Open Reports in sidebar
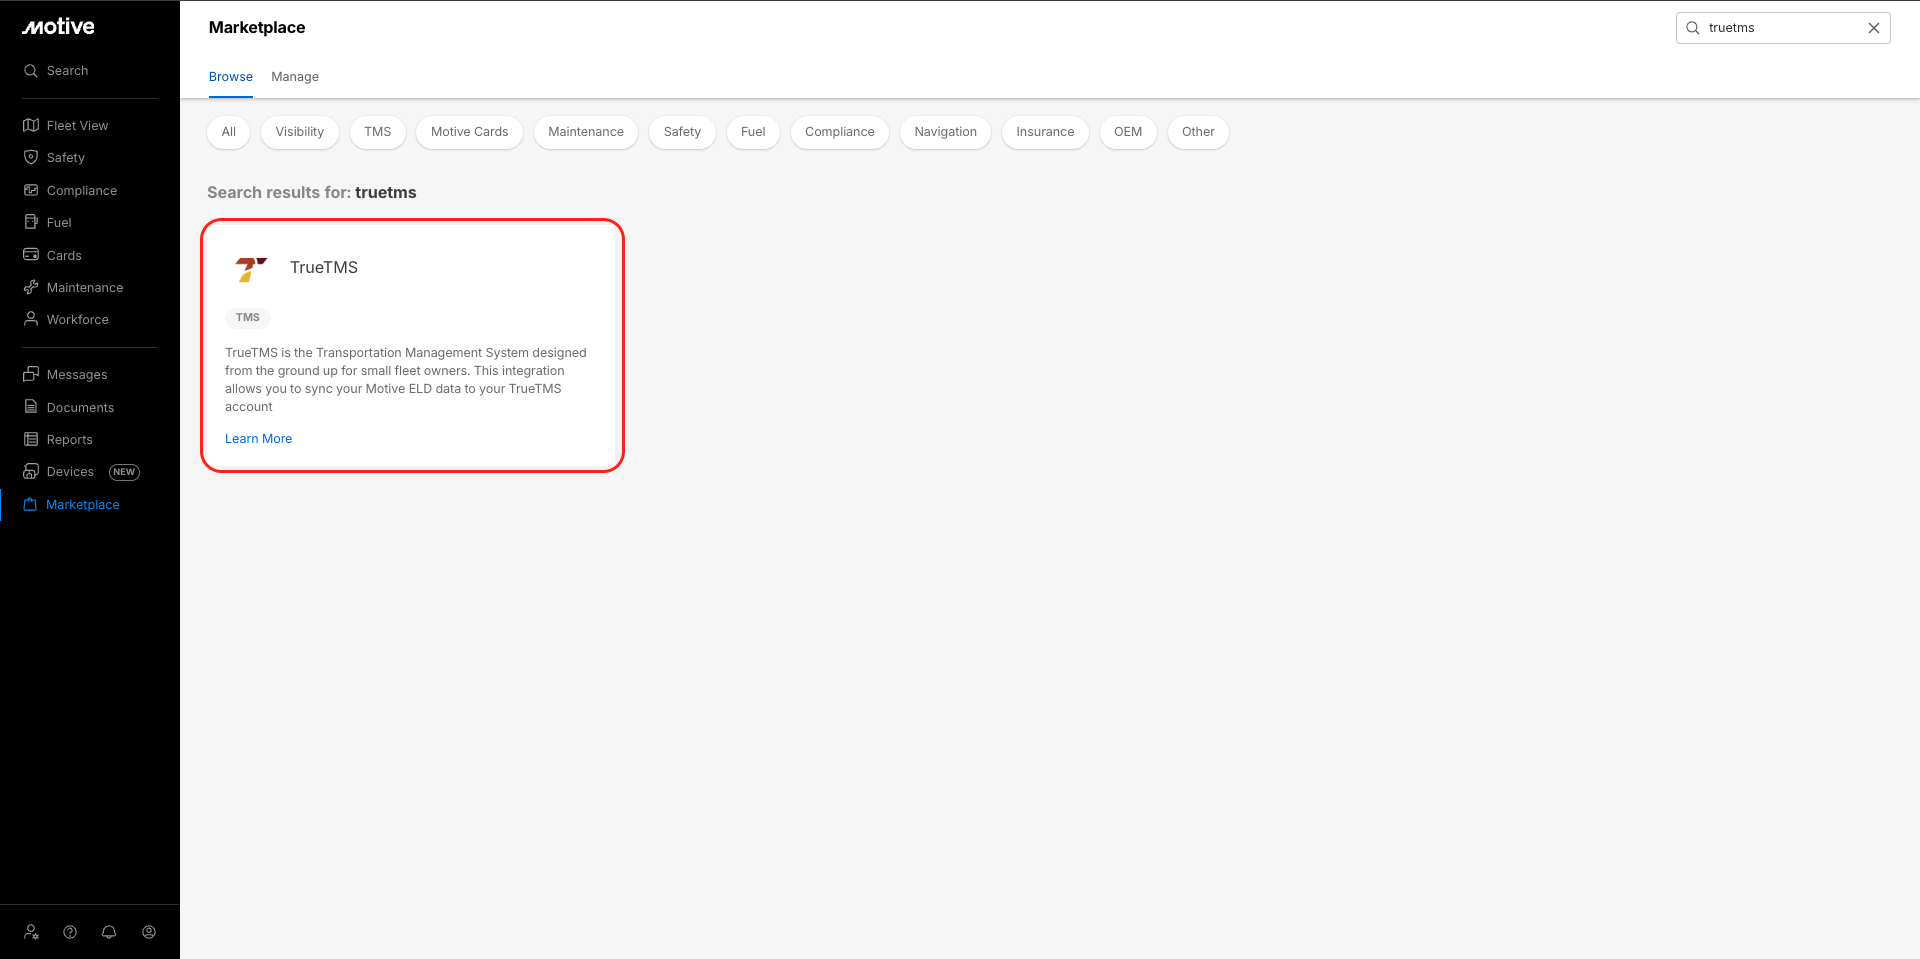 pos(70,440)
